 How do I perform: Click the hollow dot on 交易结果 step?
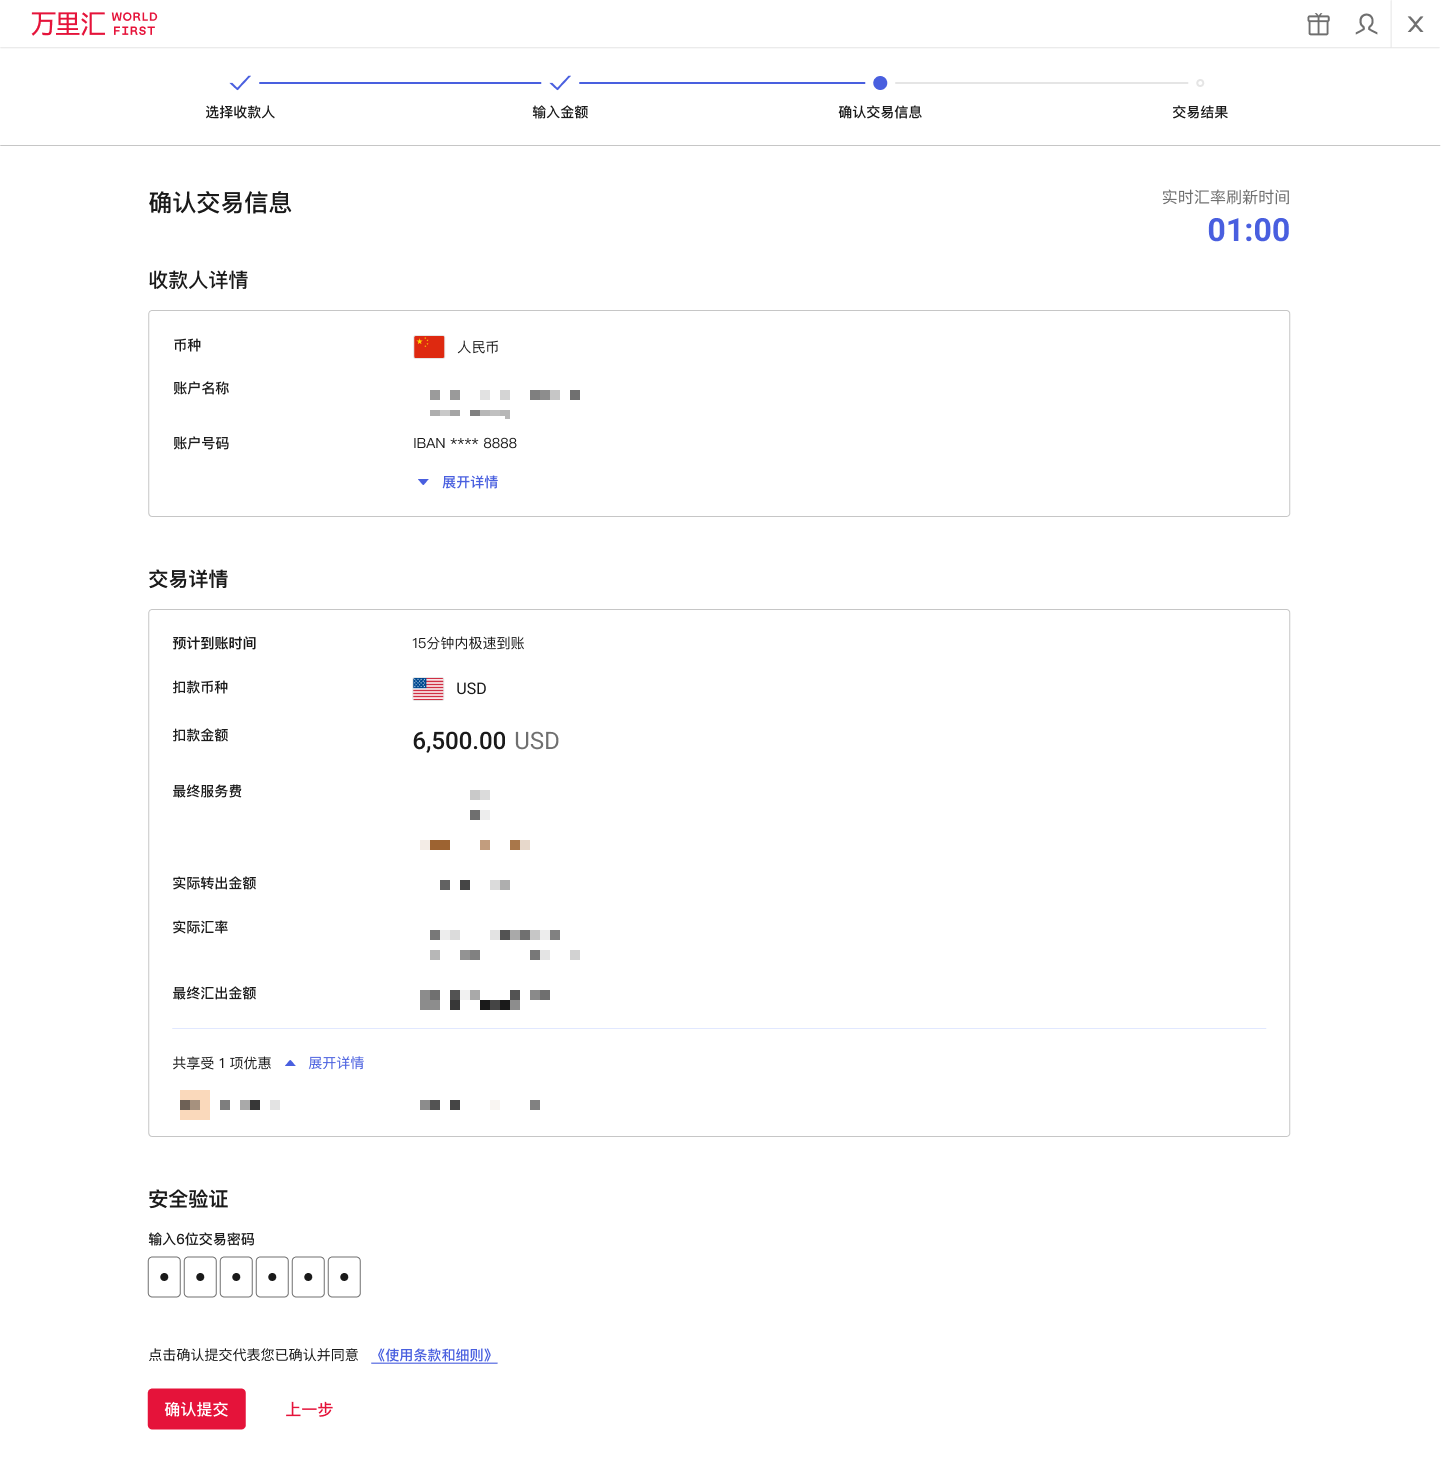click(1200, 83)
